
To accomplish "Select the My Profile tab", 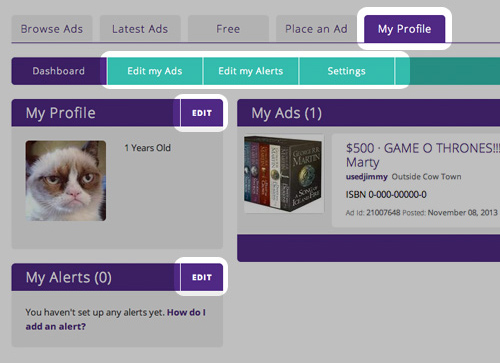I will coord(404,29).
